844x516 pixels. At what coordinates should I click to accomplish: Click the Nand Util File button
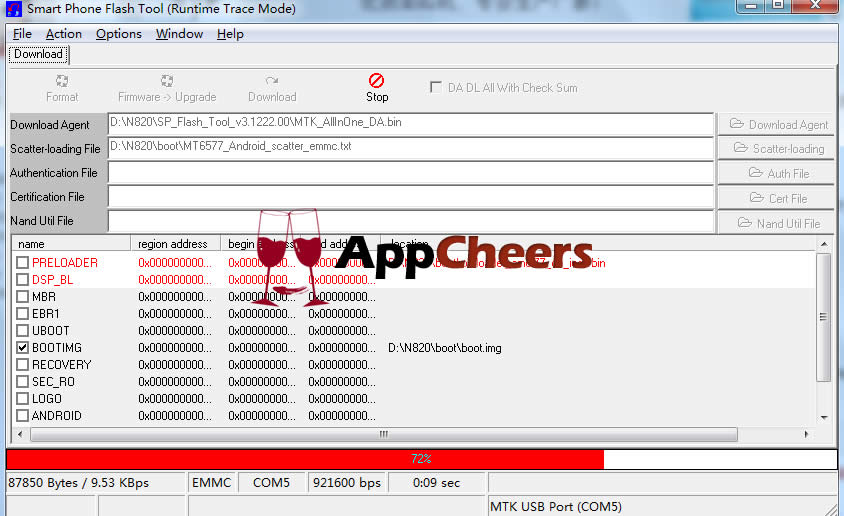(778, 223)
